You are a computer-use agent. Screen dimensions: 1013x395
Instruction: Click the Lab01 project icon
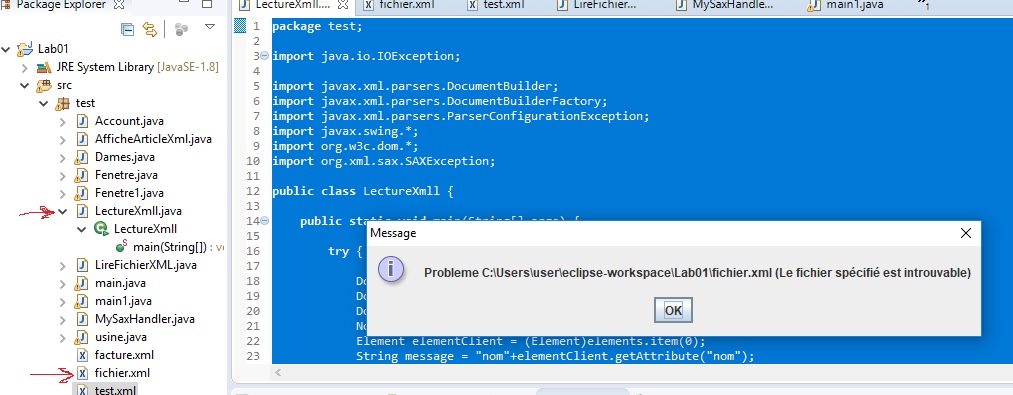click(25, 48)
